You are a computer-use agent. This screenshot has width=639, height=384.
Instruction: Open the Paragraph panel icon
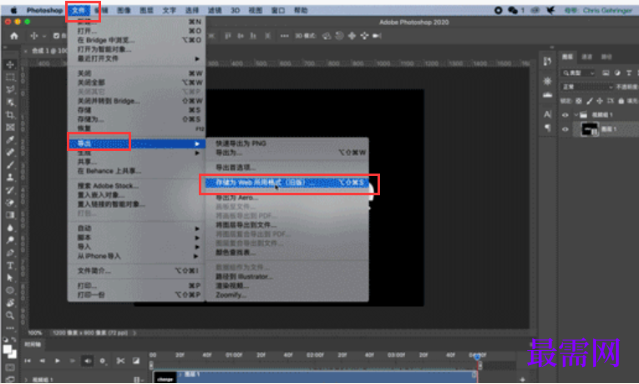[547, 128]
